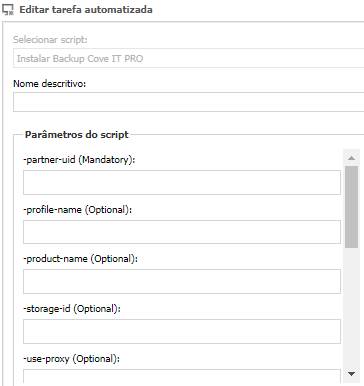The height and width of the screenshot is (386, 364).
Task: Click the Selecionar script label
Action: pyautogui.click(x=50, y=40)
